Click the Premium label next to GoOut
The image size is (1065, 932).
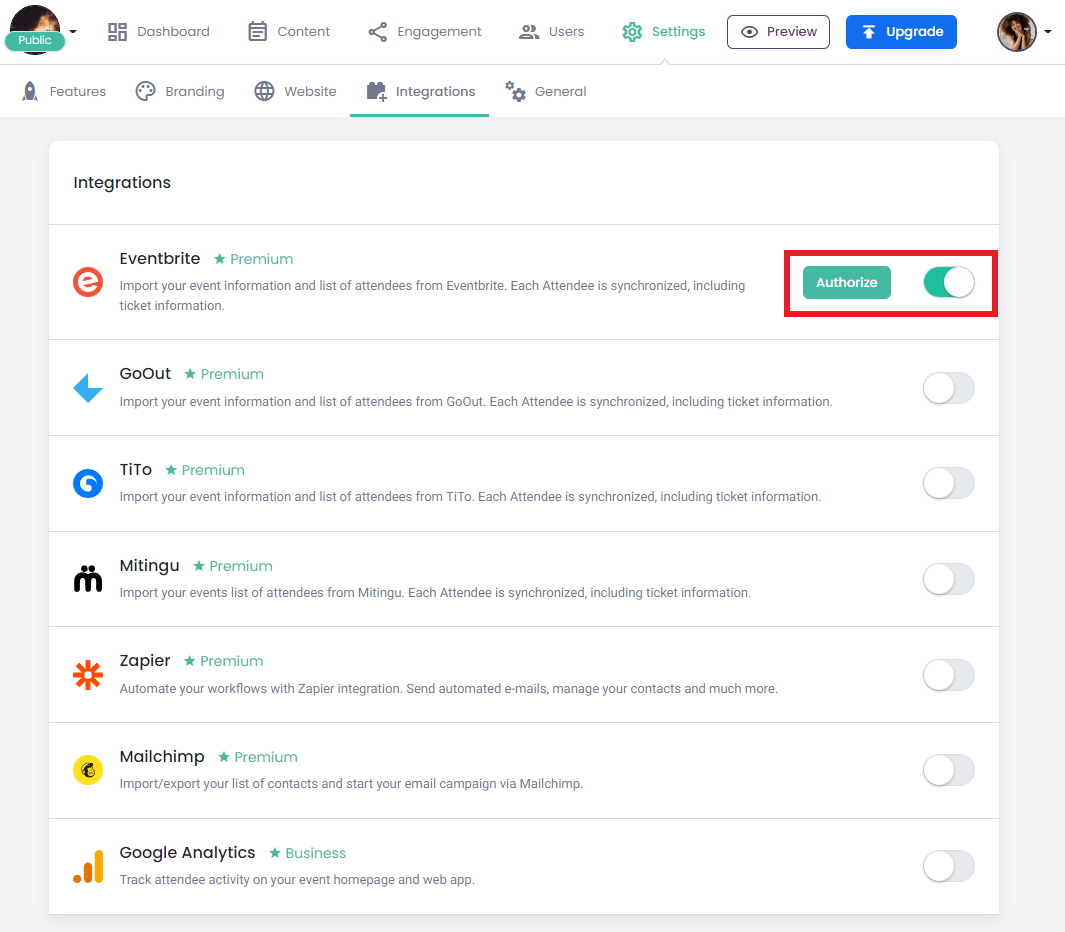tap(232, 374)
